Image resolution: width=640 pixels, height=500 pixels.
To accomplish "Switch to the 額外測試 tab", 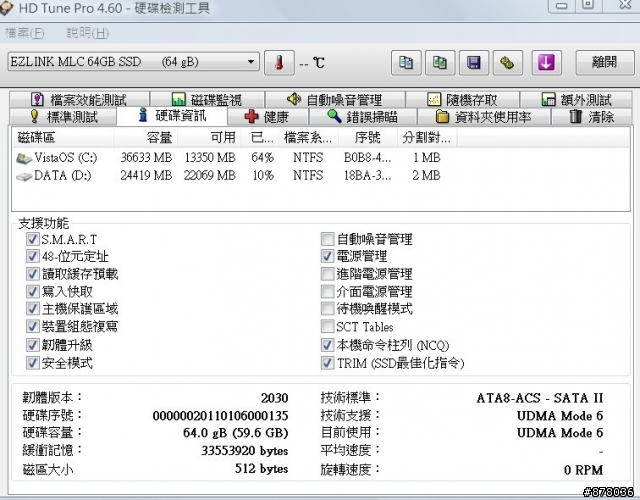I will (576, 100).
